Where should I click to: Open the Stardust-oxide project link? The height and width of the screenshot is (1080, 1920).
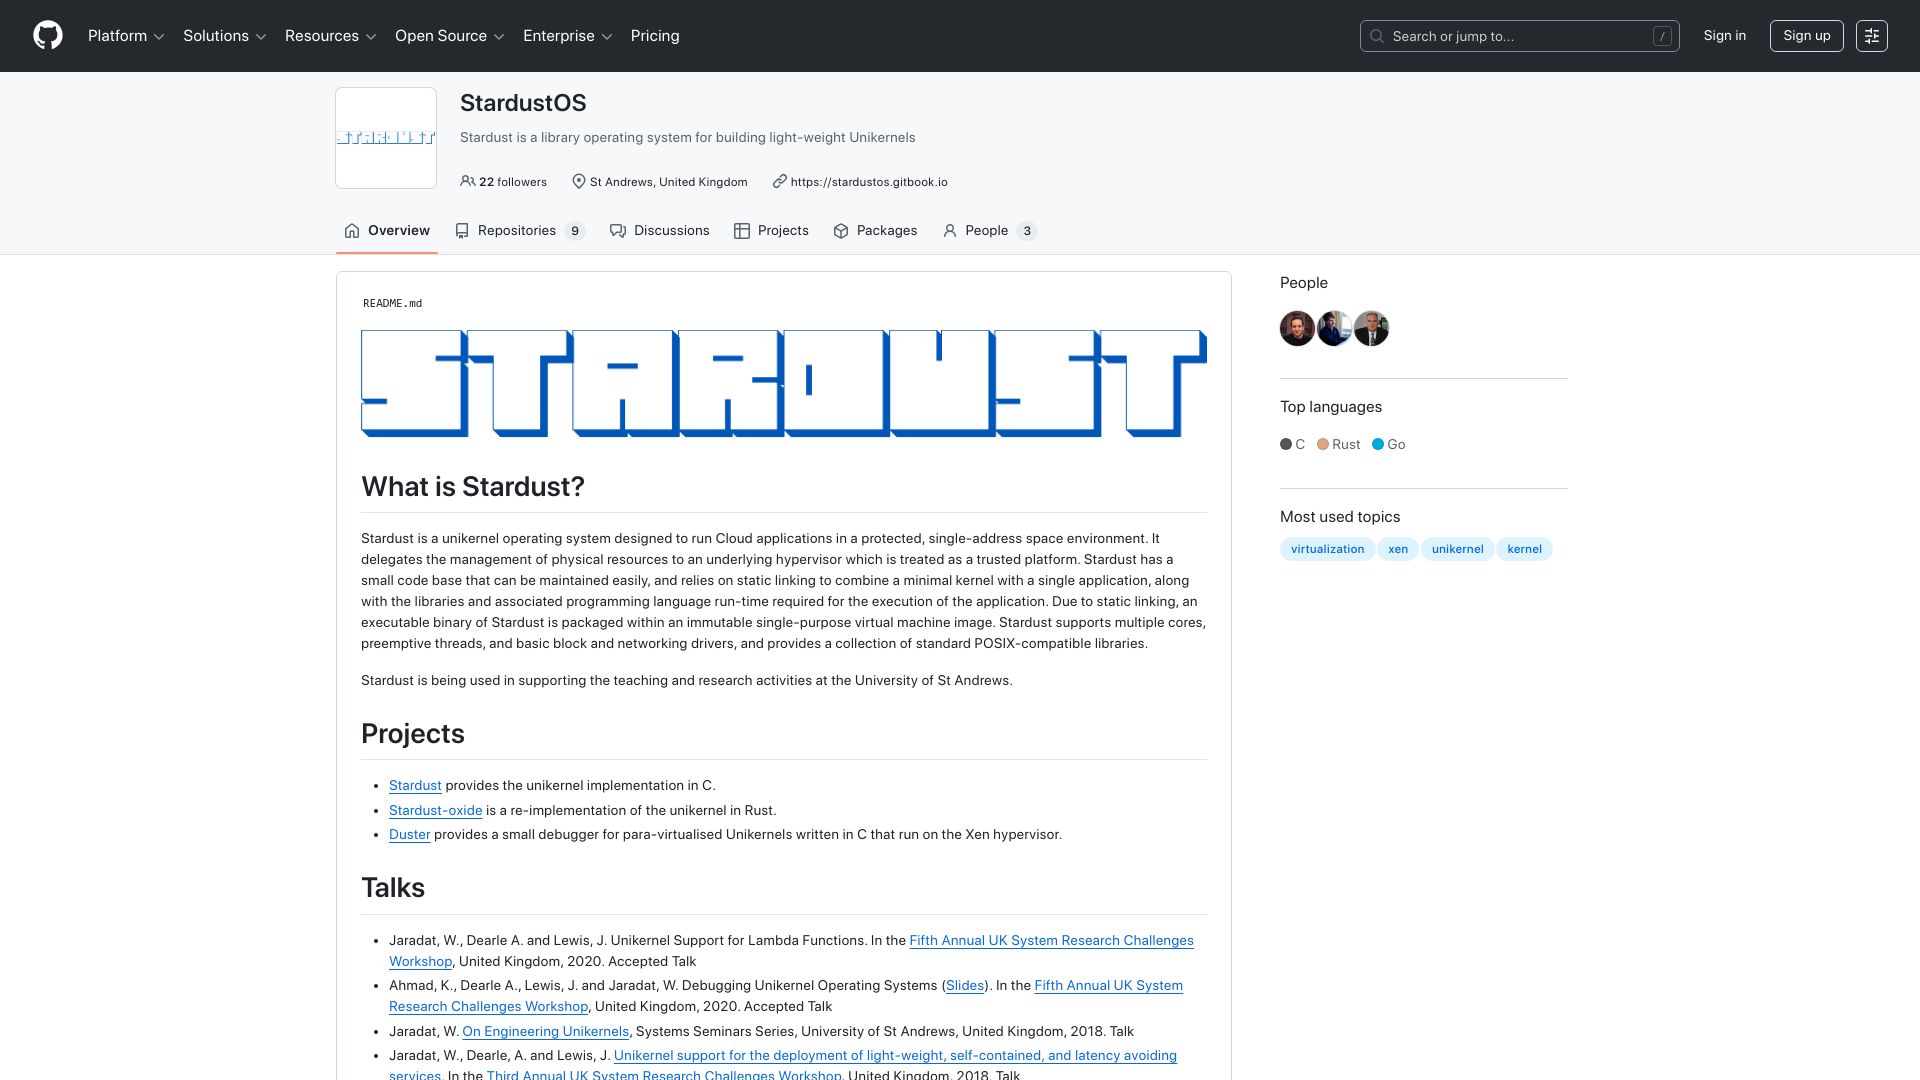(435, 811)
